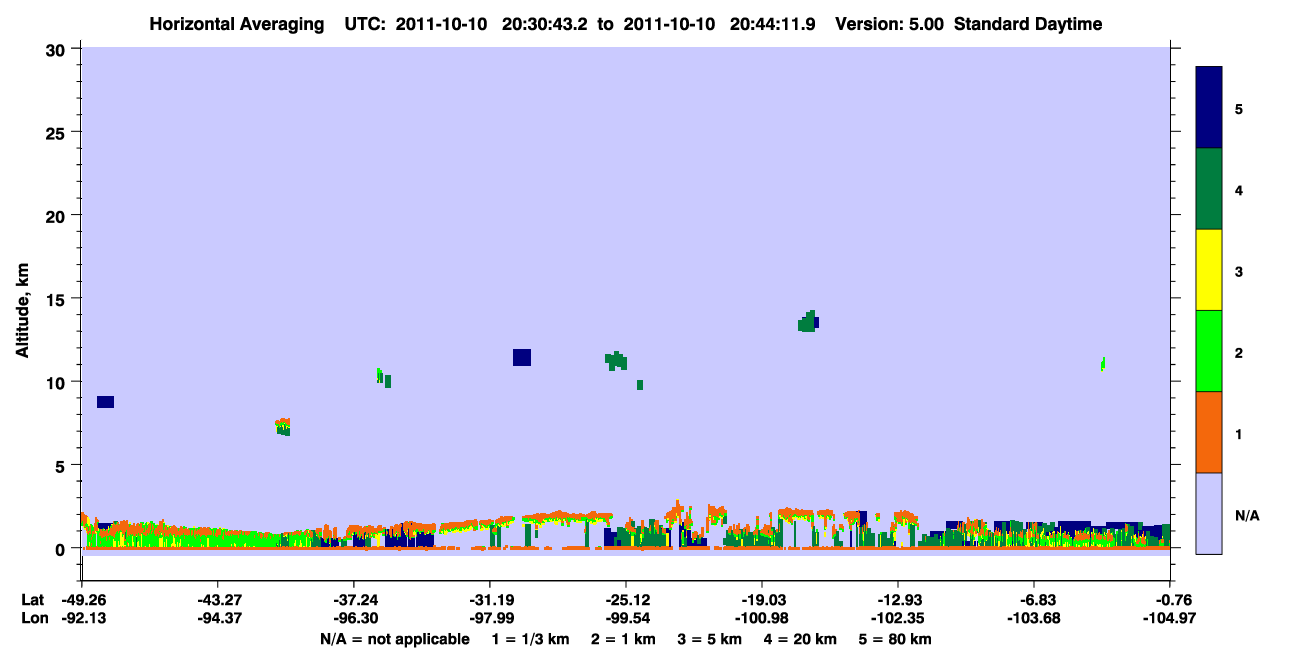Click the orange-topped feature near 7 km
Screen dimensions: 1300x667
(283, 427)
